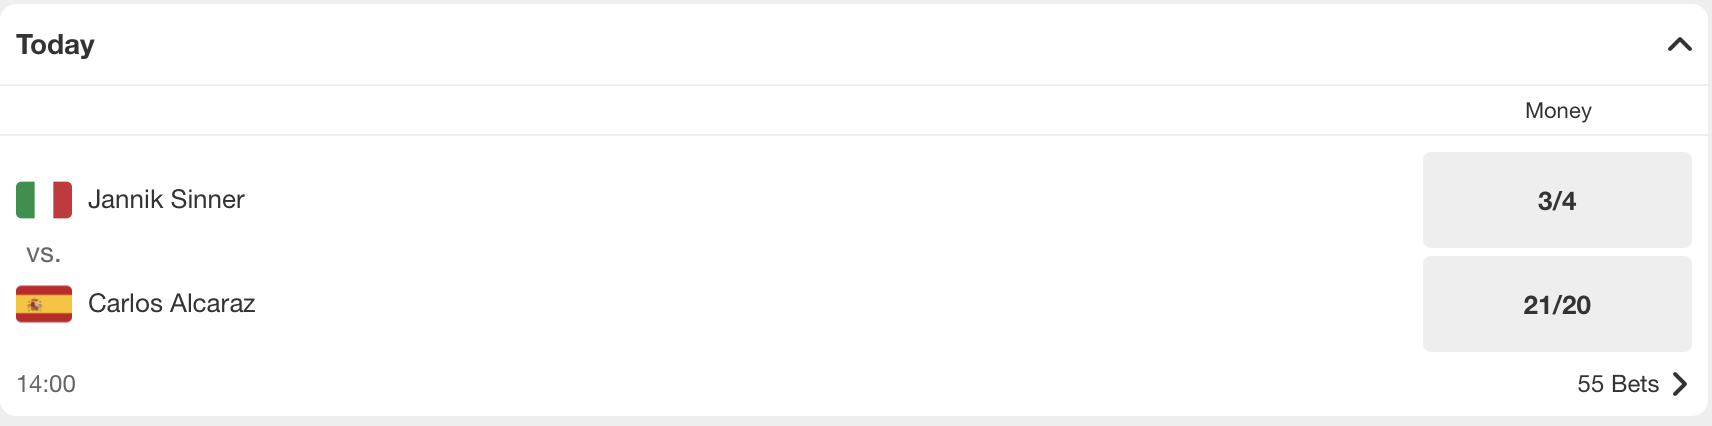The height and width of the screenshot is (426, 1712).
Task: Click the 14:00 match start time
Action: (46, 384)
